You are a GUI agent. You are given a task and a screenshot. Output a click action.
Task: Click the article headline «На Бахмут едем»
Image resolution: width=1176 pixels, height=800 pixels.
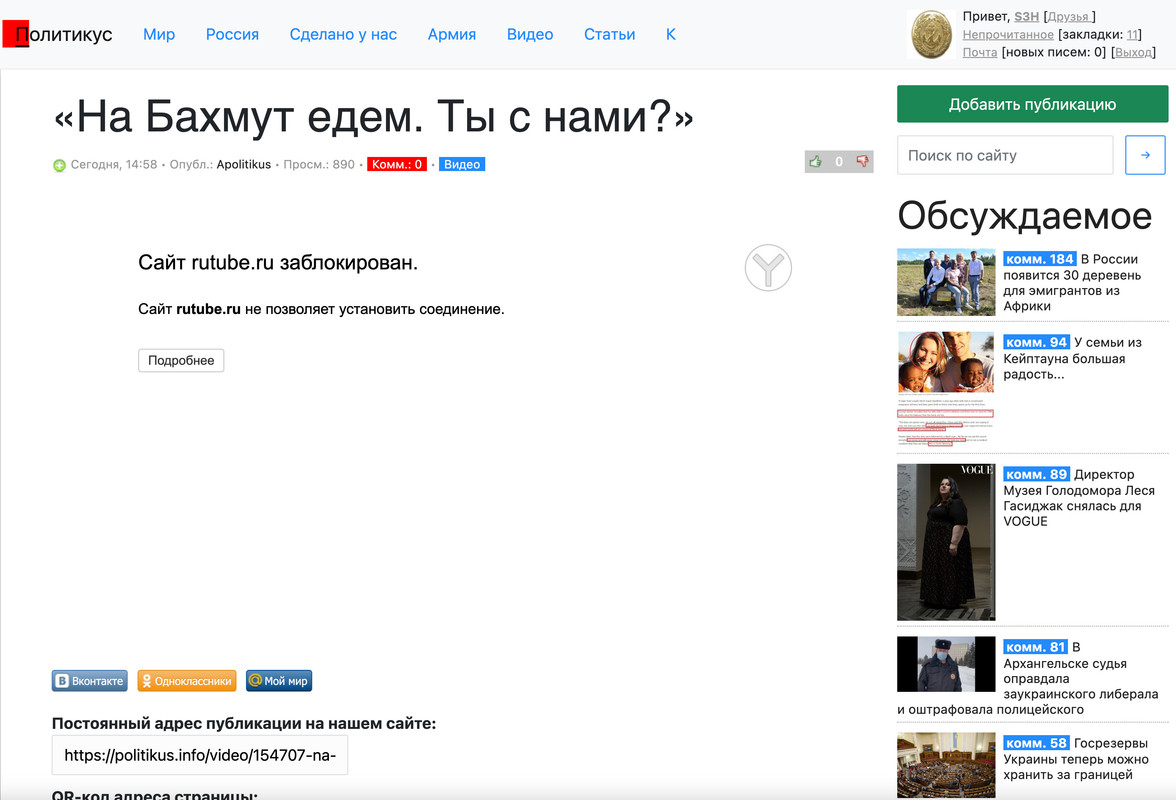(374, 116)
